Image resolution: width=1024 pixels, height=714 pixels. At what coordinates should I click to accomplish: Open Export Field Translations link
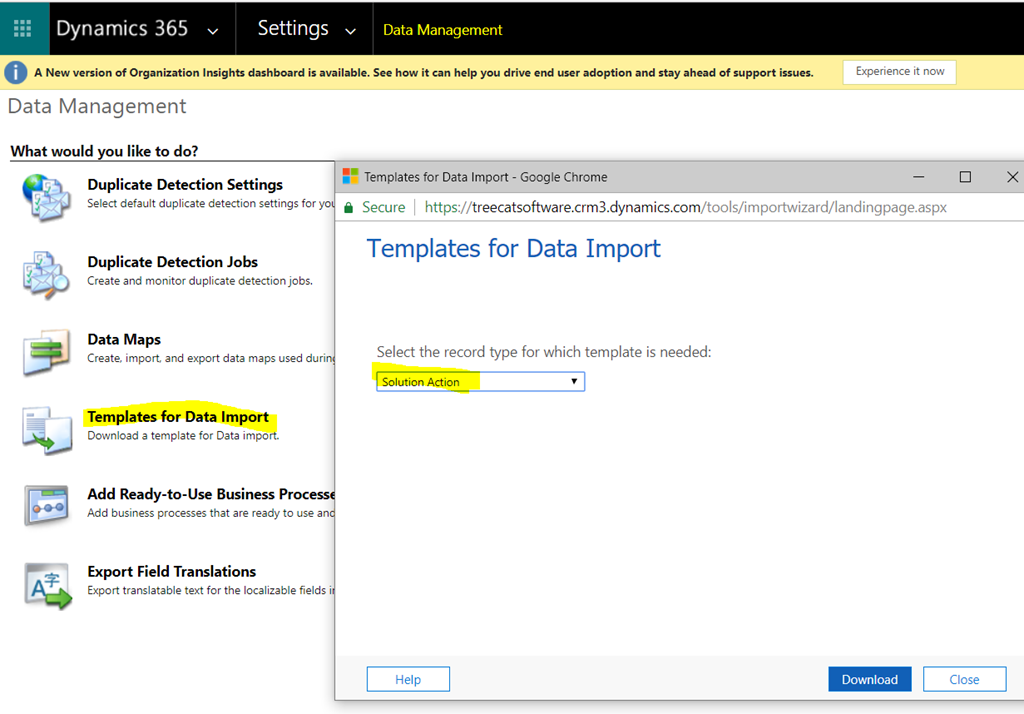click(172, 572)
